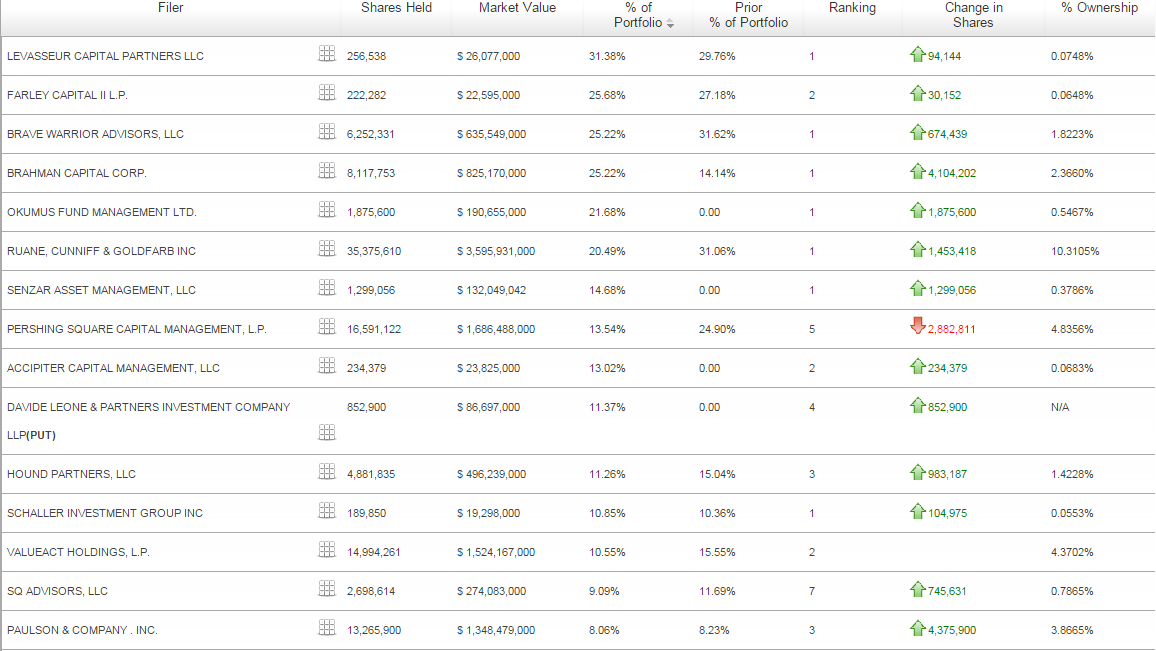1156x651 pixels.
Task: Click grid icon in Accipiter Capital Management row
Action: pos(327,366)
